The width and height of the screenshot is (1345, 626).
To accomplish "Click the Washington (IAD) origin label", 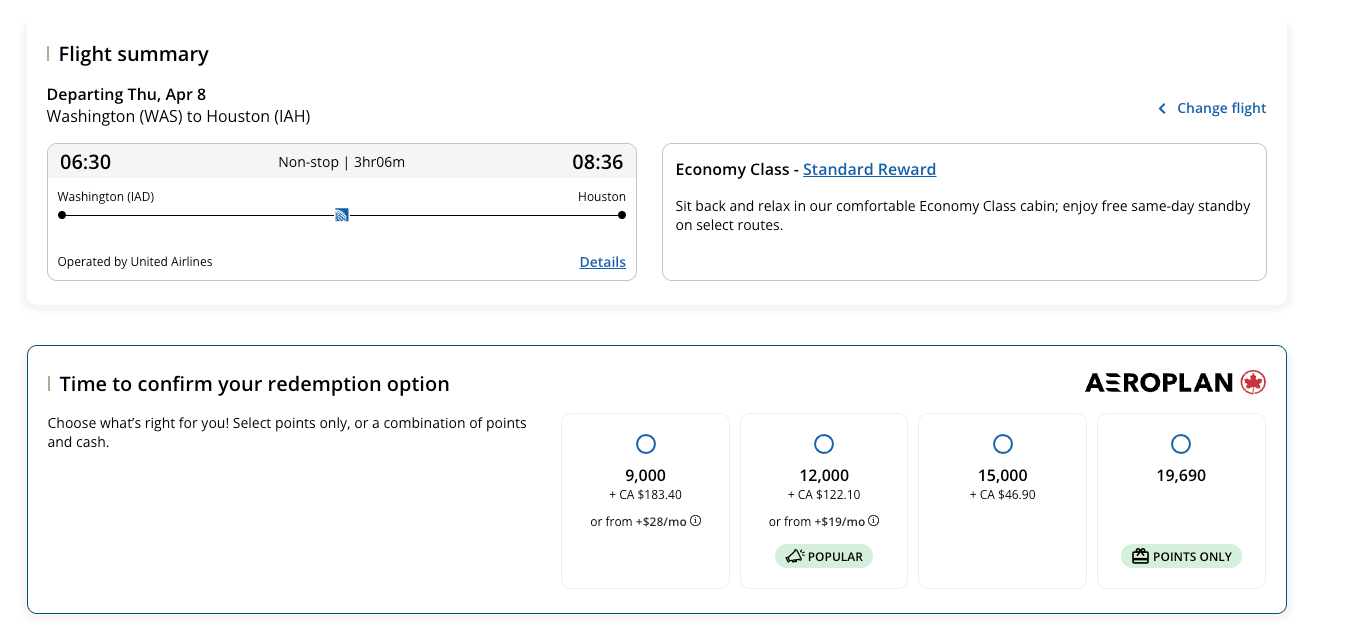I will 106,197.
